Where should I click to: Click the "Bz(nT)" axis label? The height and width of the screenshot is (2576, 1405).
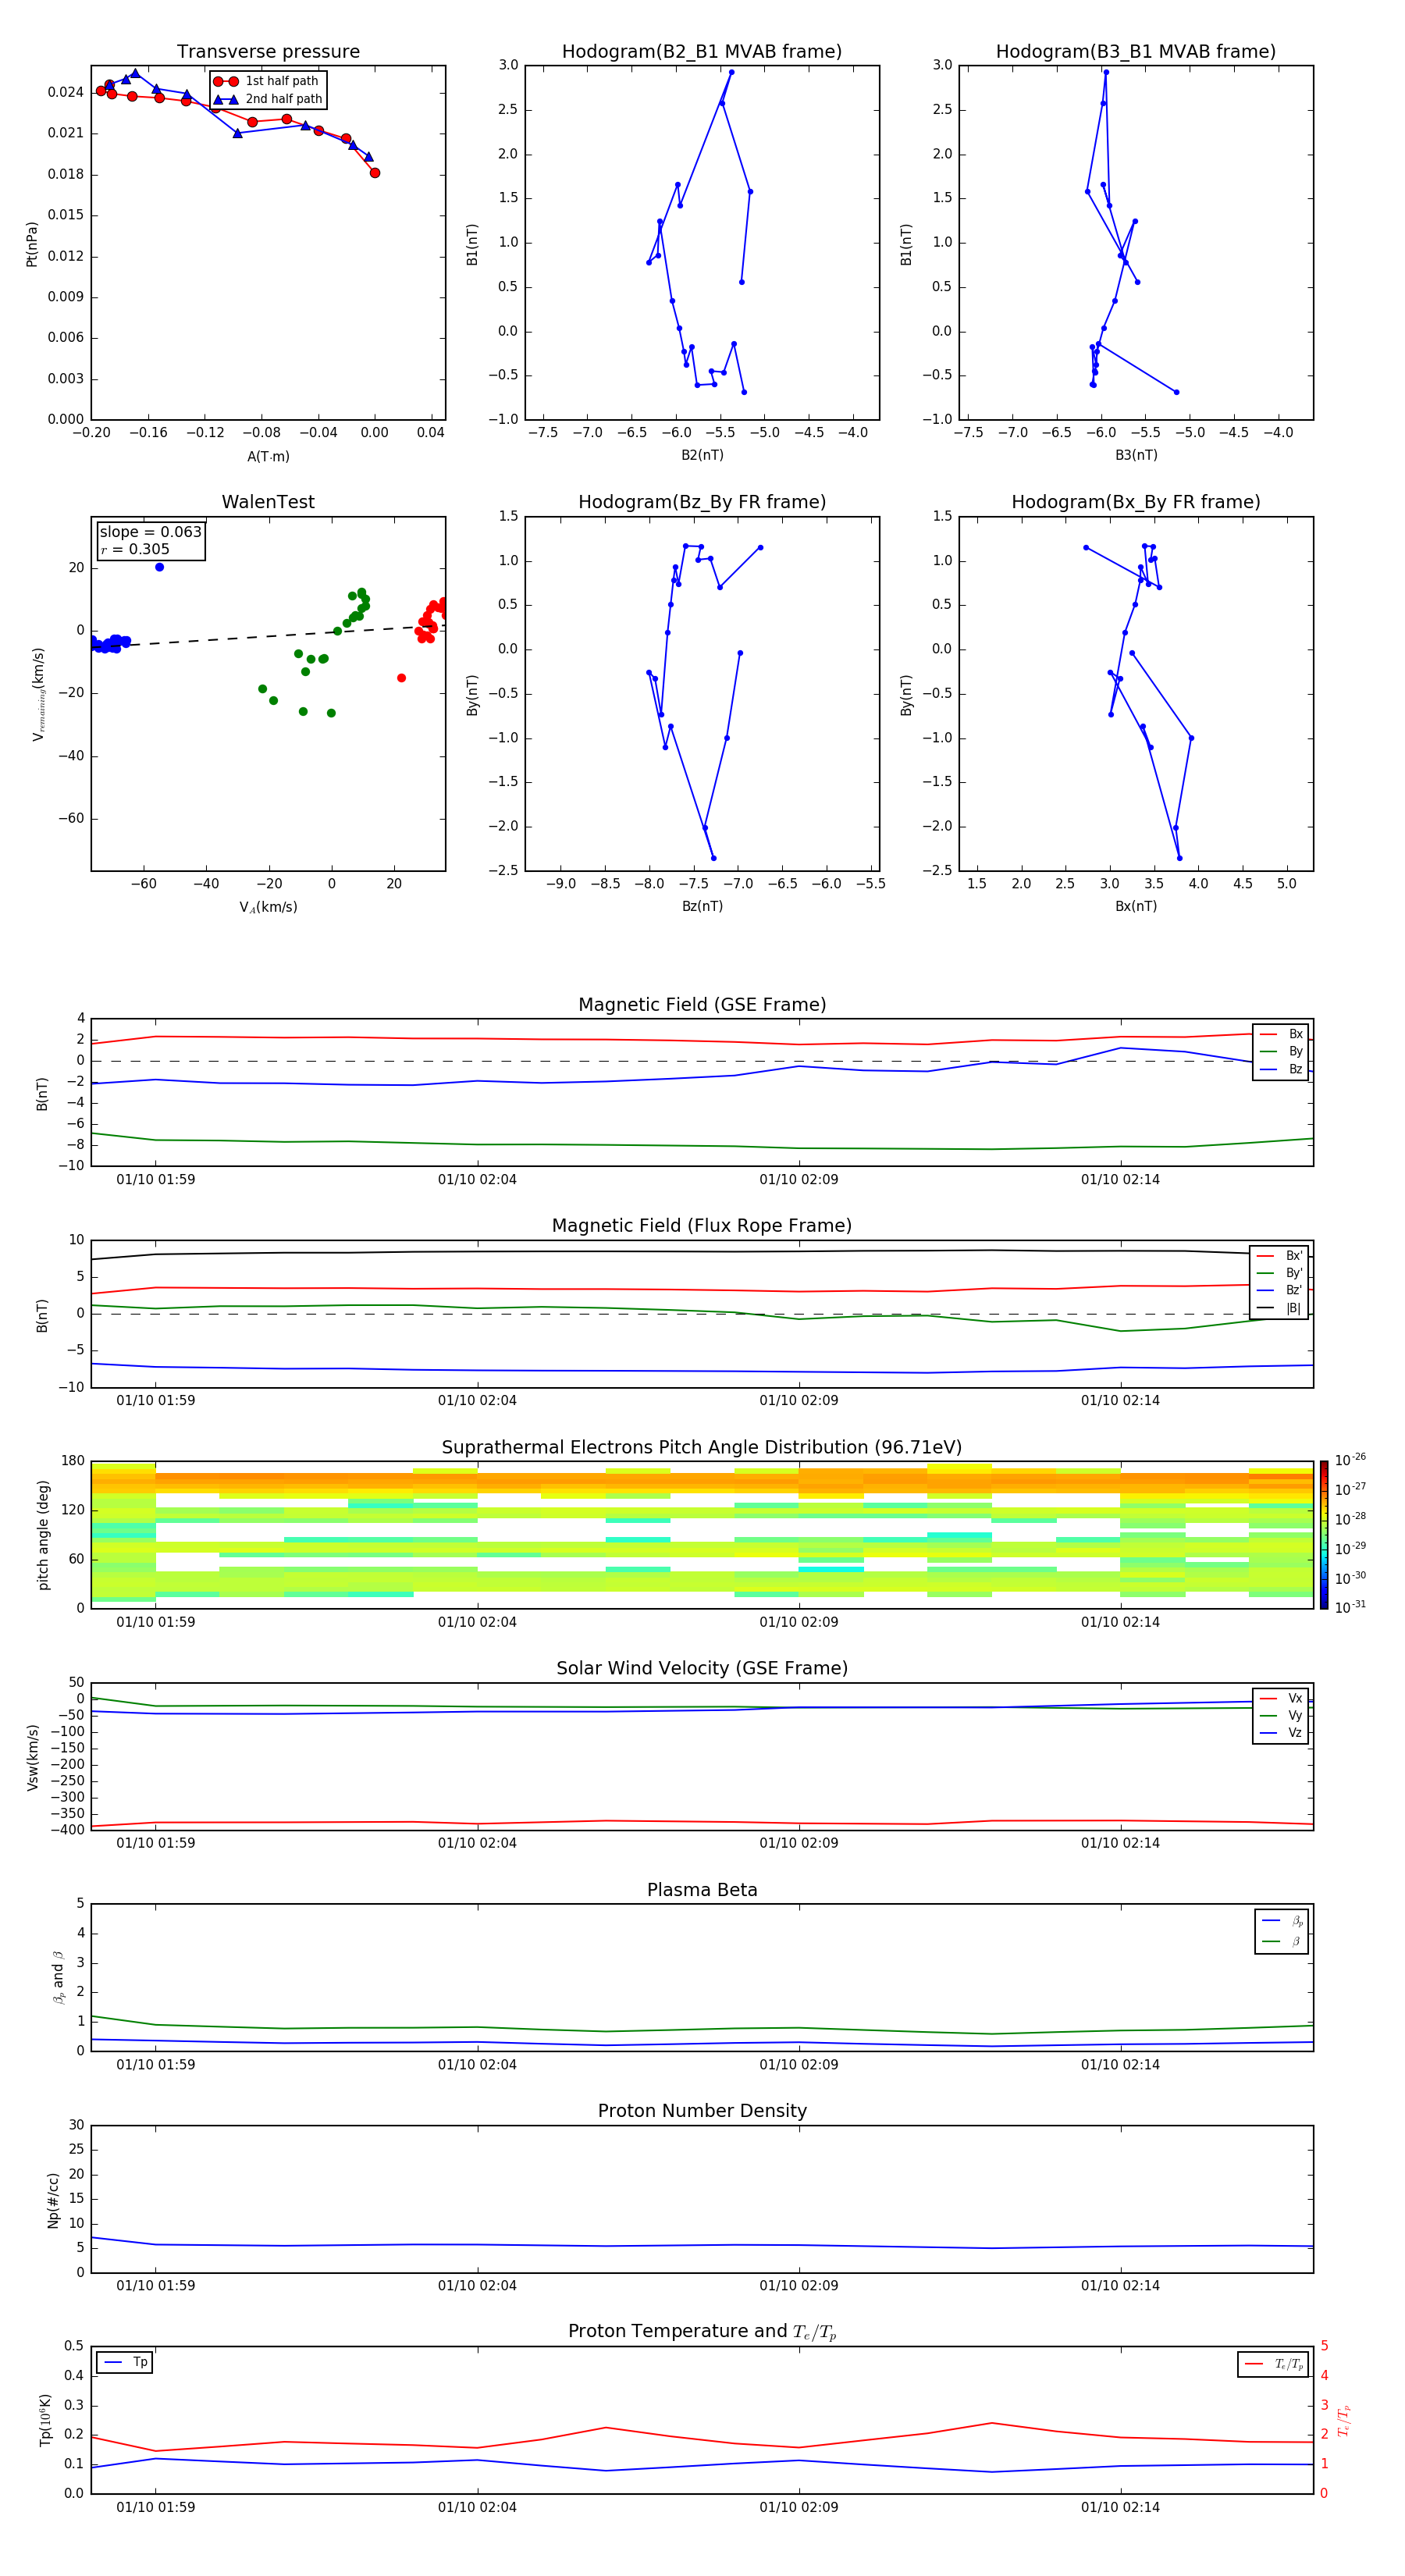[x=702, y=906]
